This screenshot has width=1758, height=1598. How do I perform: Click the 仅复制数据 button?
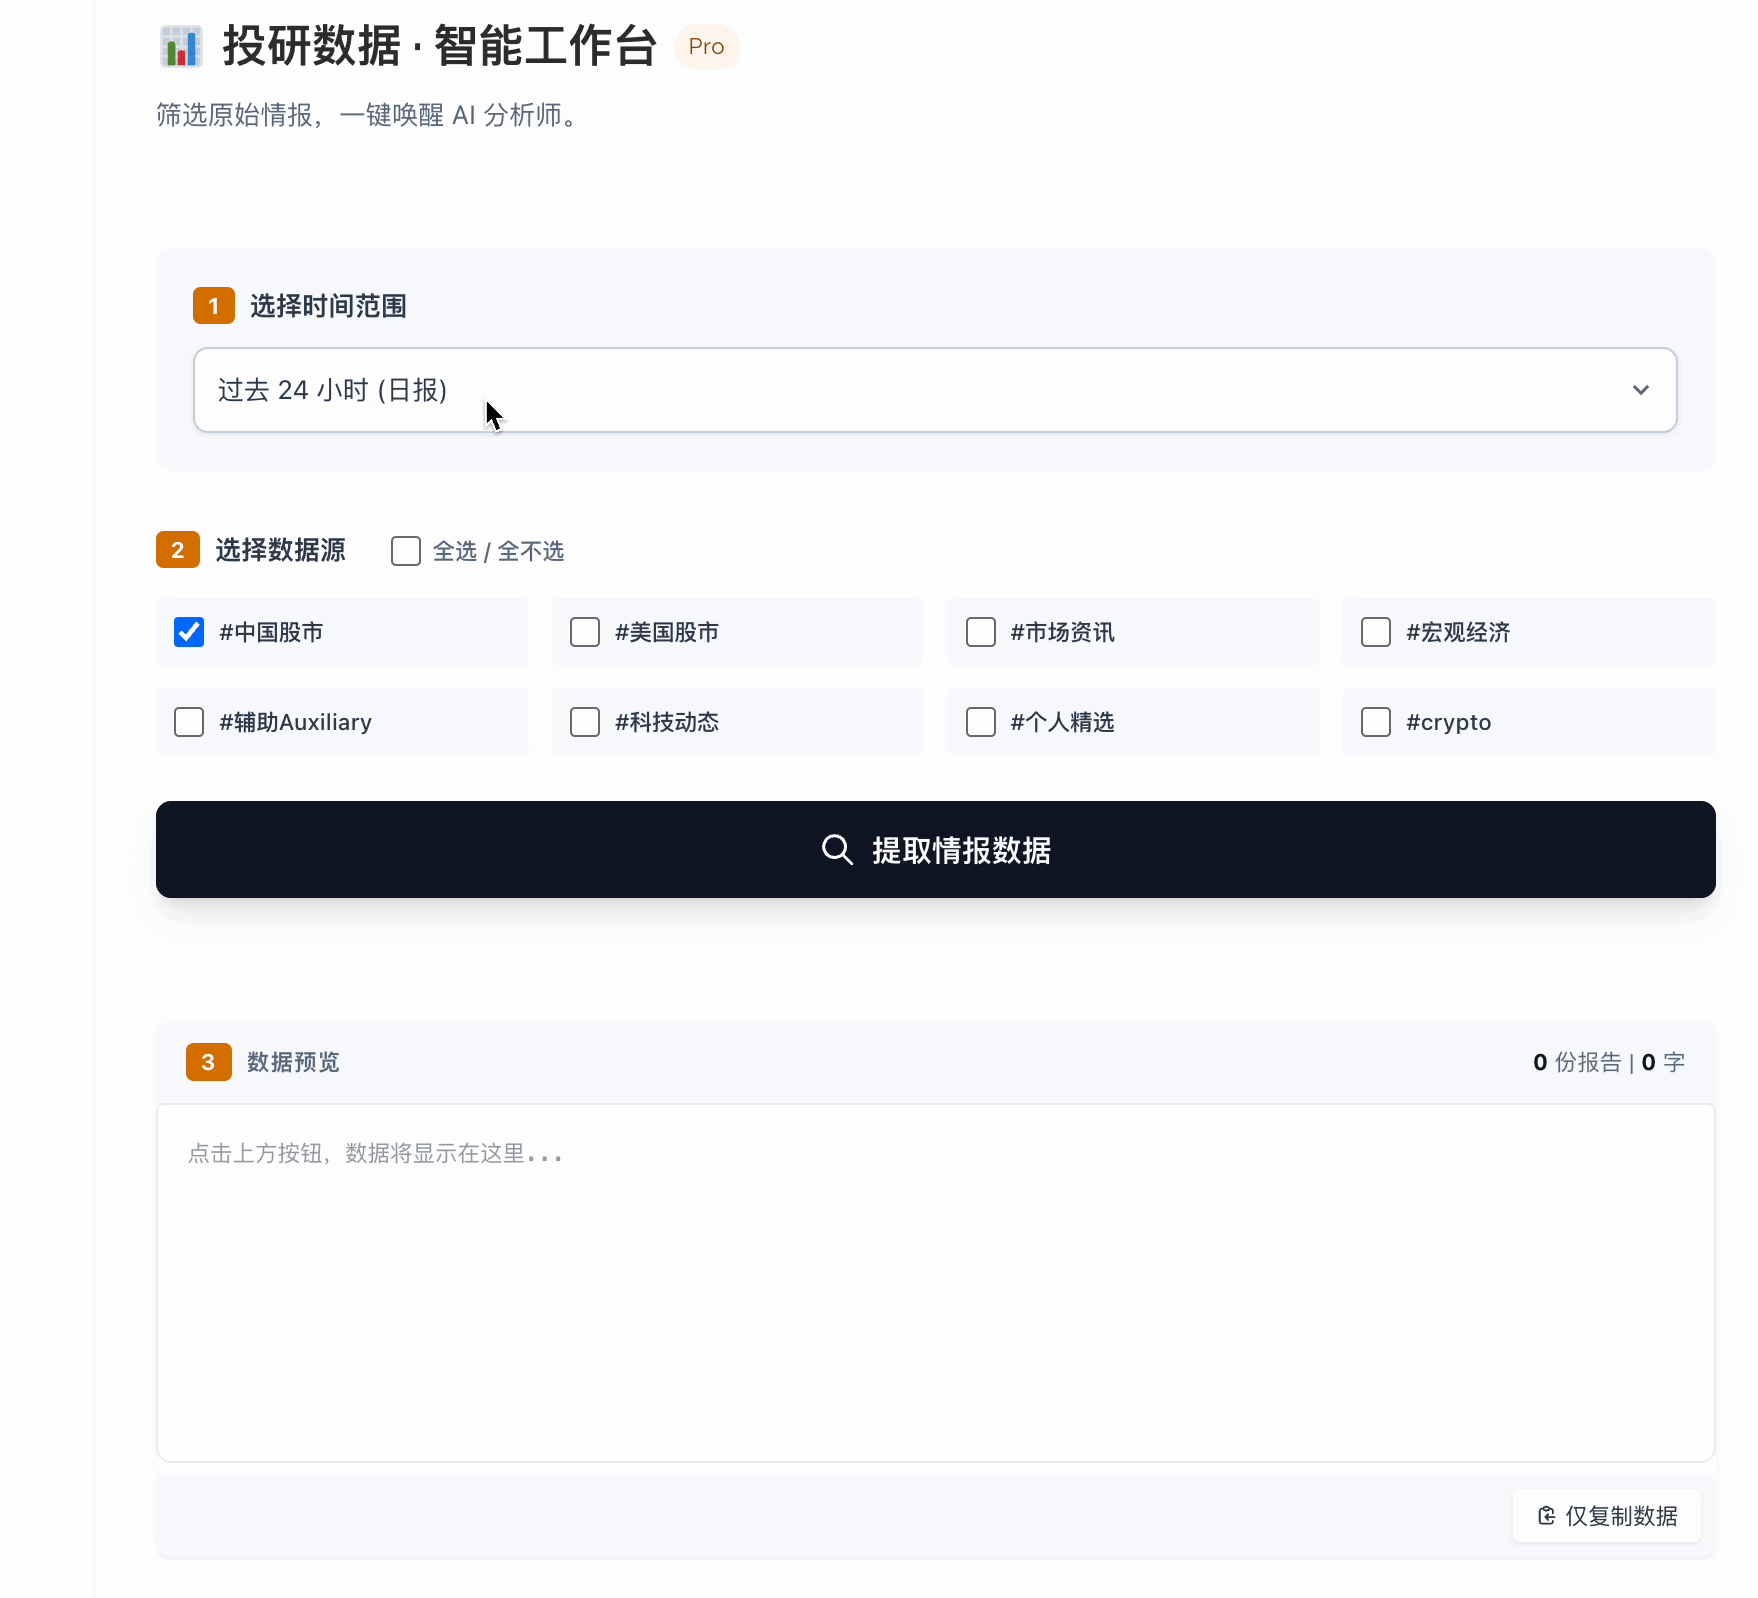point(1606,1516)
